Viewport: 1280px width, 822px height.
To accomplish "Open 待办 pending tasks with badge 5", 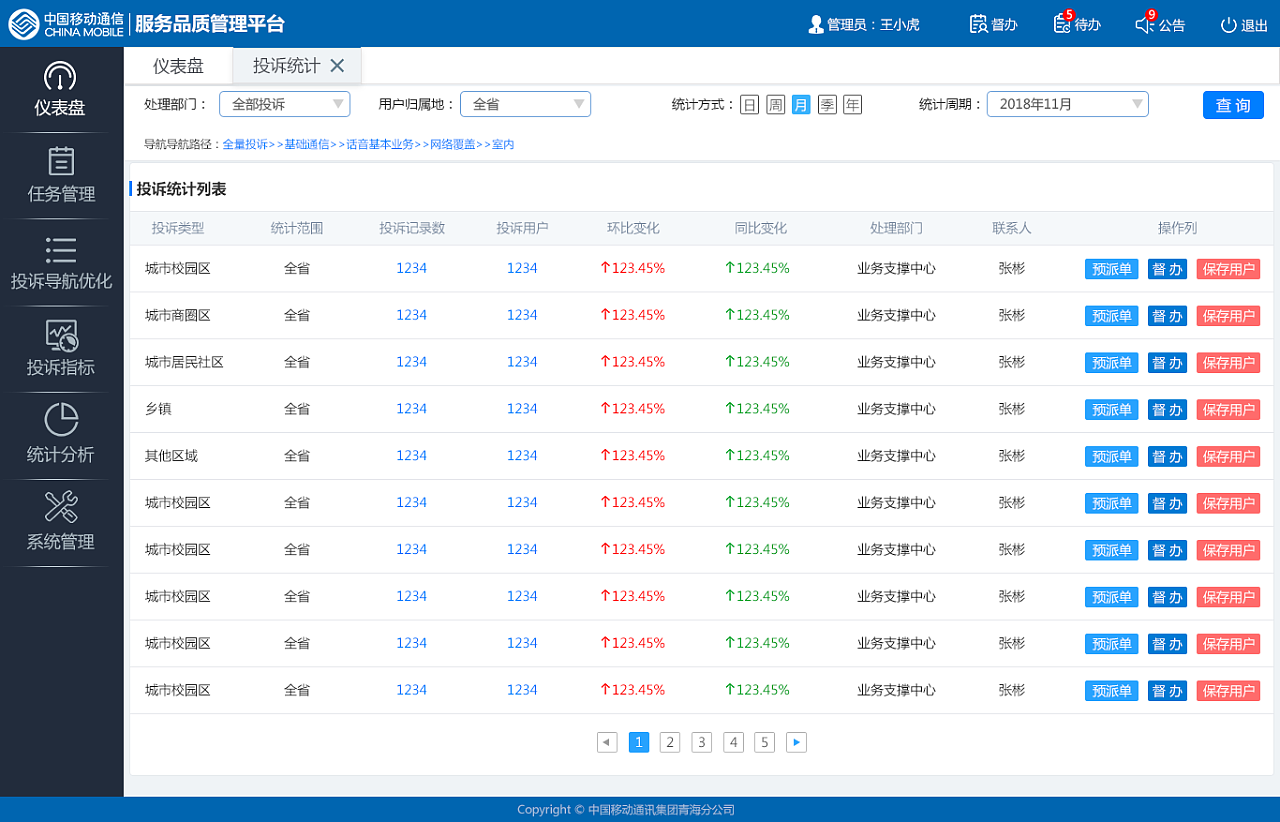I will coord(1077,24).
